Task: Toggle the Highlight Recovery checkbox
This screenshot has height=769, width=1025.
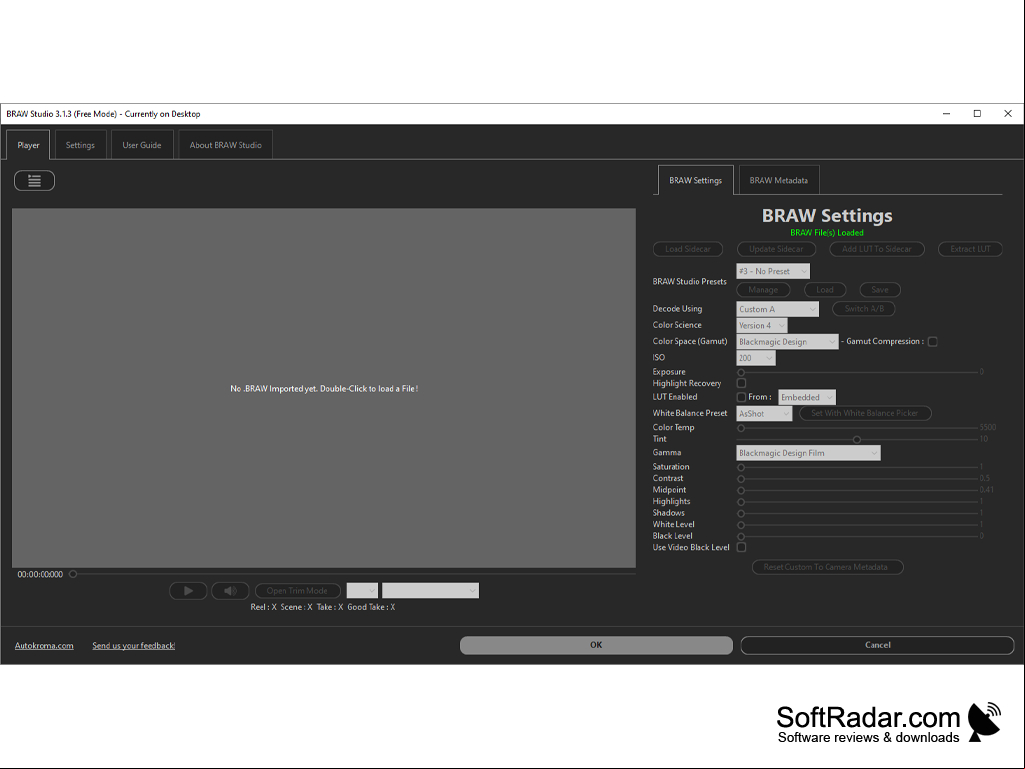Action: 741,383
